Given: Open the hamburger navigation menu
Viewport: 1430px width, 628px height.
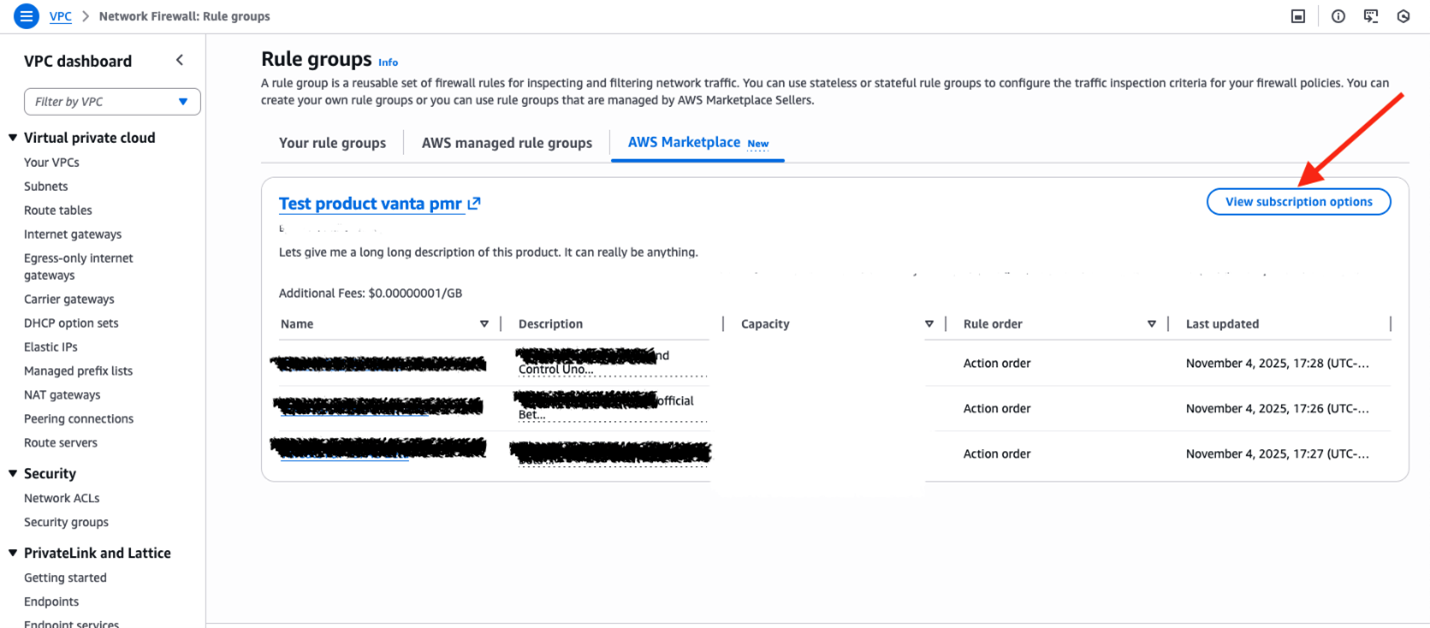Looking at the screenshot, I should click(x=25, y=16).
